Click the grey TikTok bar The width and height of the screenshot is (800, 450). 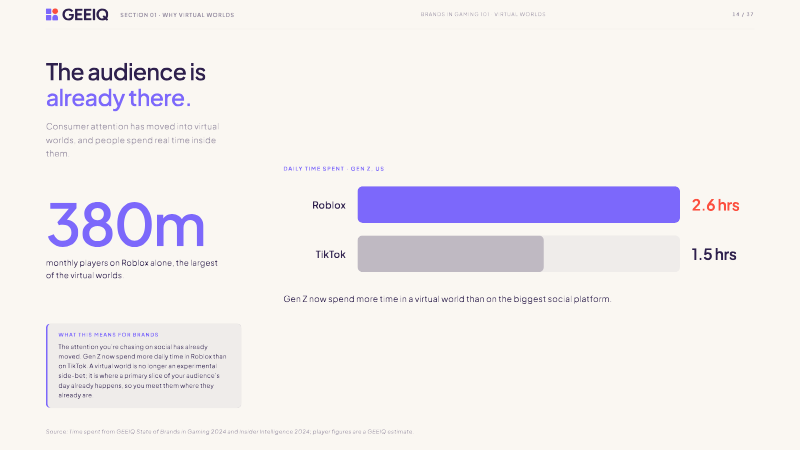tap(451, 254)
